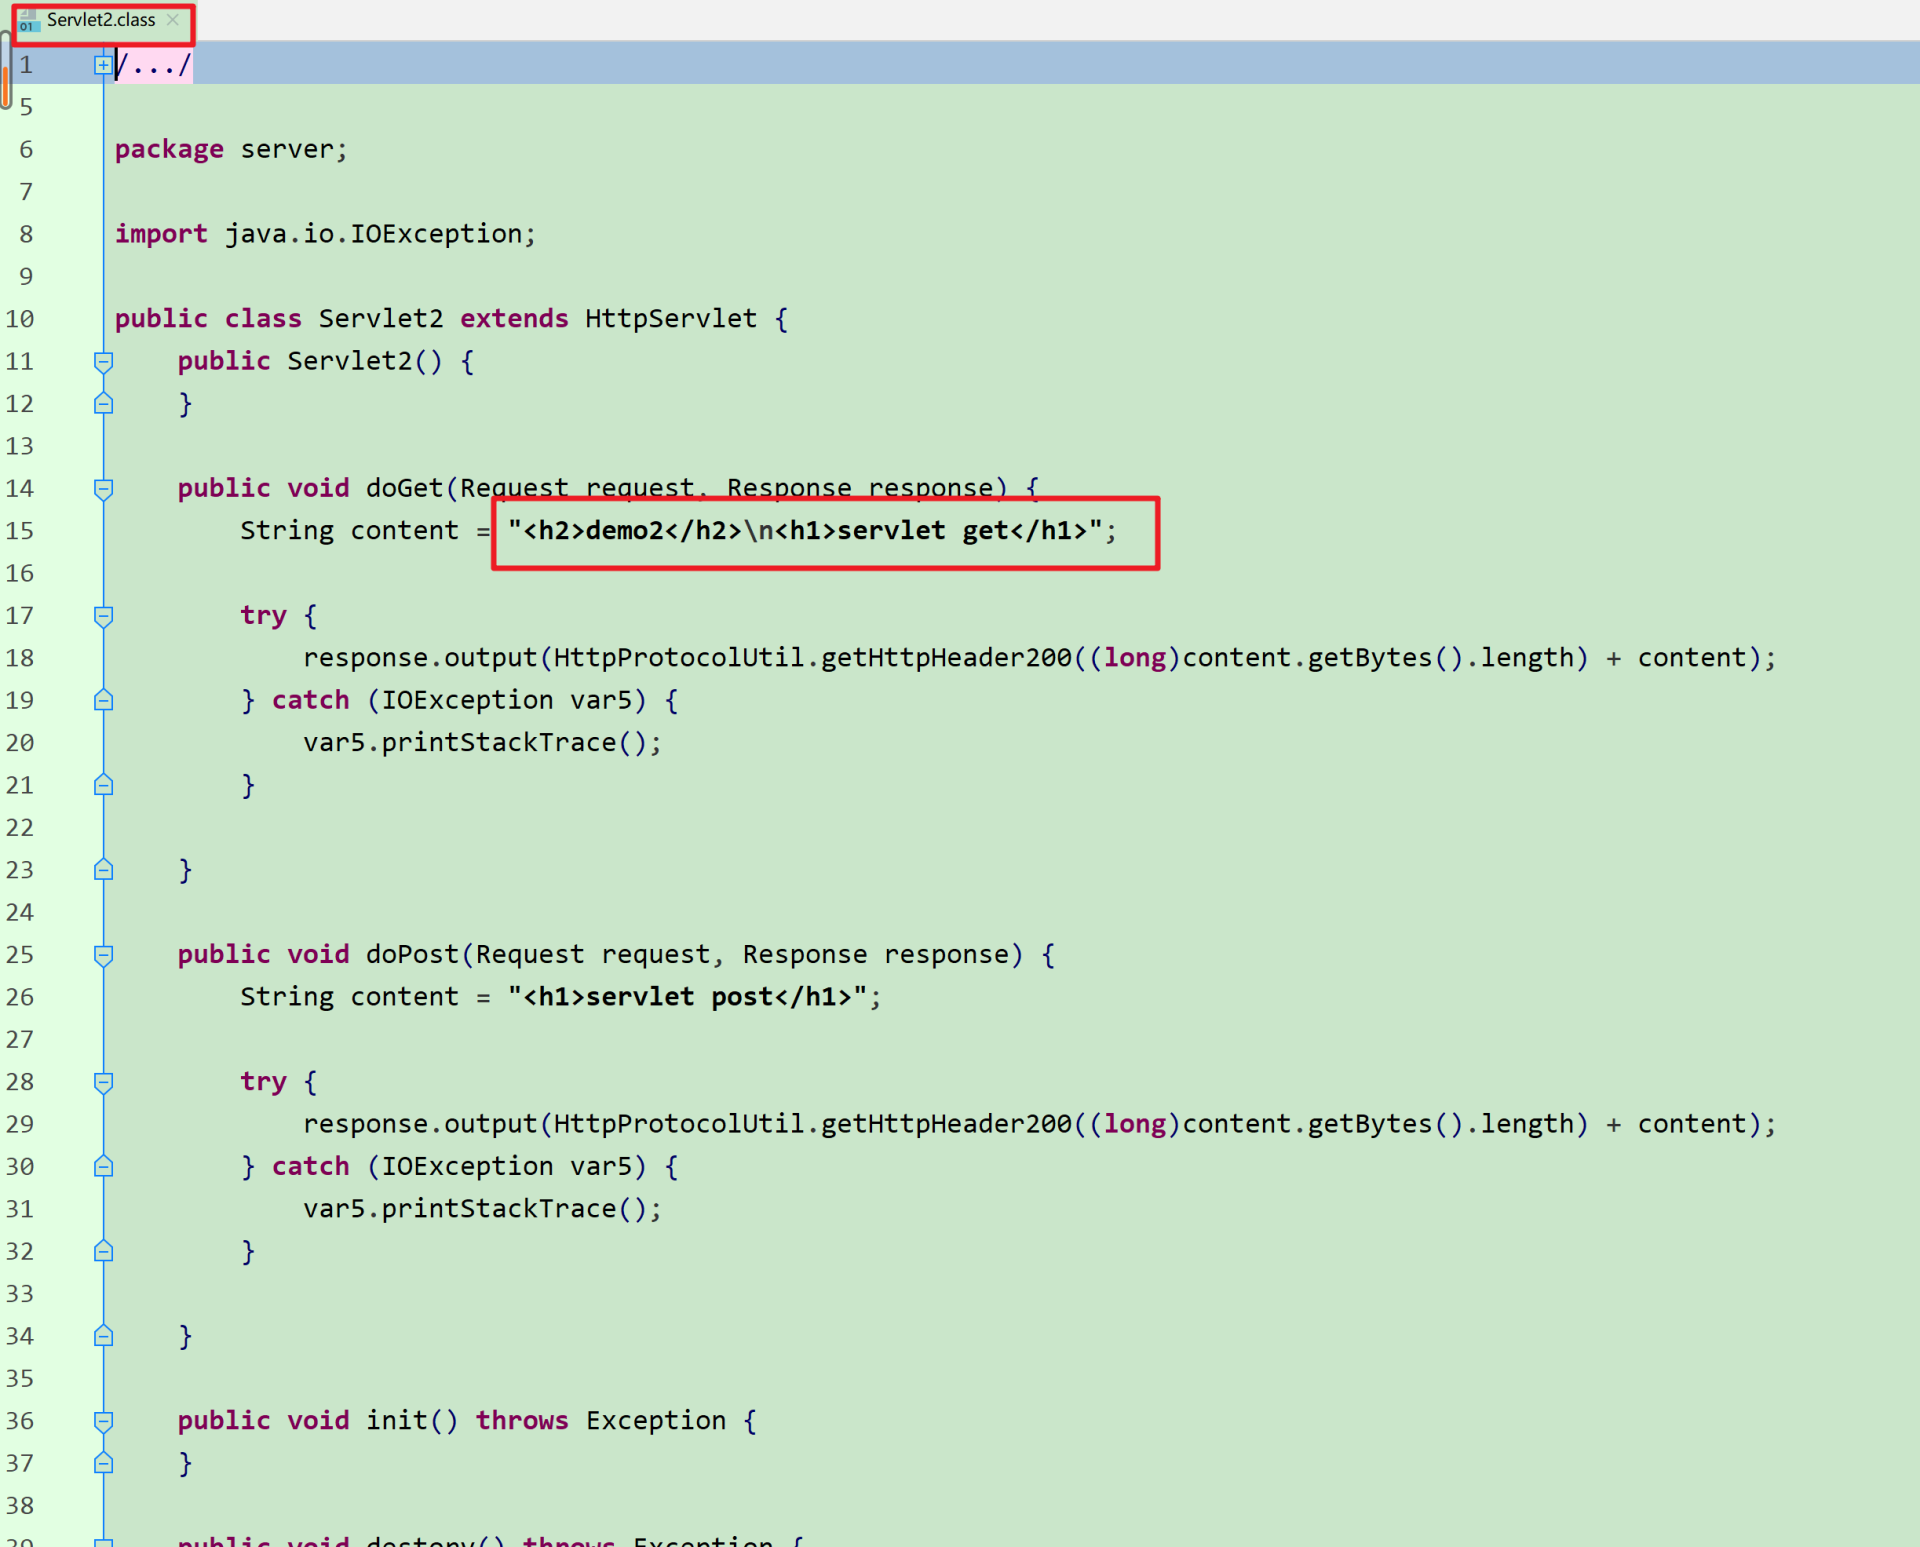The height and width of the screenshot is (1547, 1920).
Task: Close the Servlet2.class tab
Action: pyautogui.click(x=173, y=19)
